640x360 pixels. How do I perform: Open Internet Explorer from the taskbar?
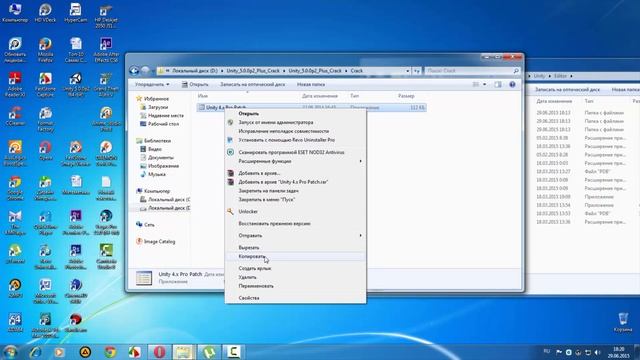click(x=35, y=352)
